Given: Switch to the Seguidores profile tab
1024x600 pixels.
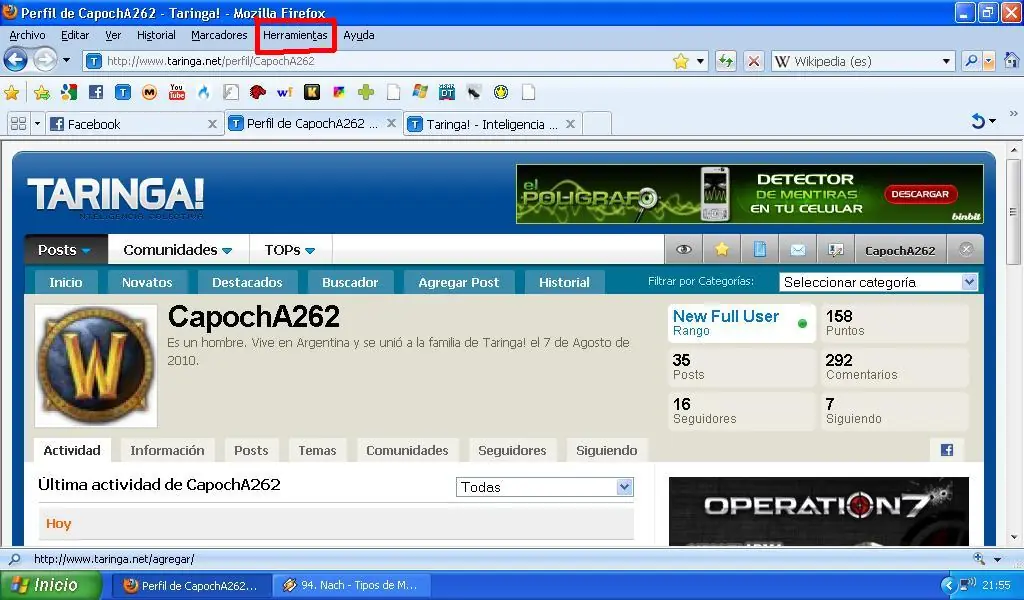Looking at the screenshot, I should (x=512, y=450).
